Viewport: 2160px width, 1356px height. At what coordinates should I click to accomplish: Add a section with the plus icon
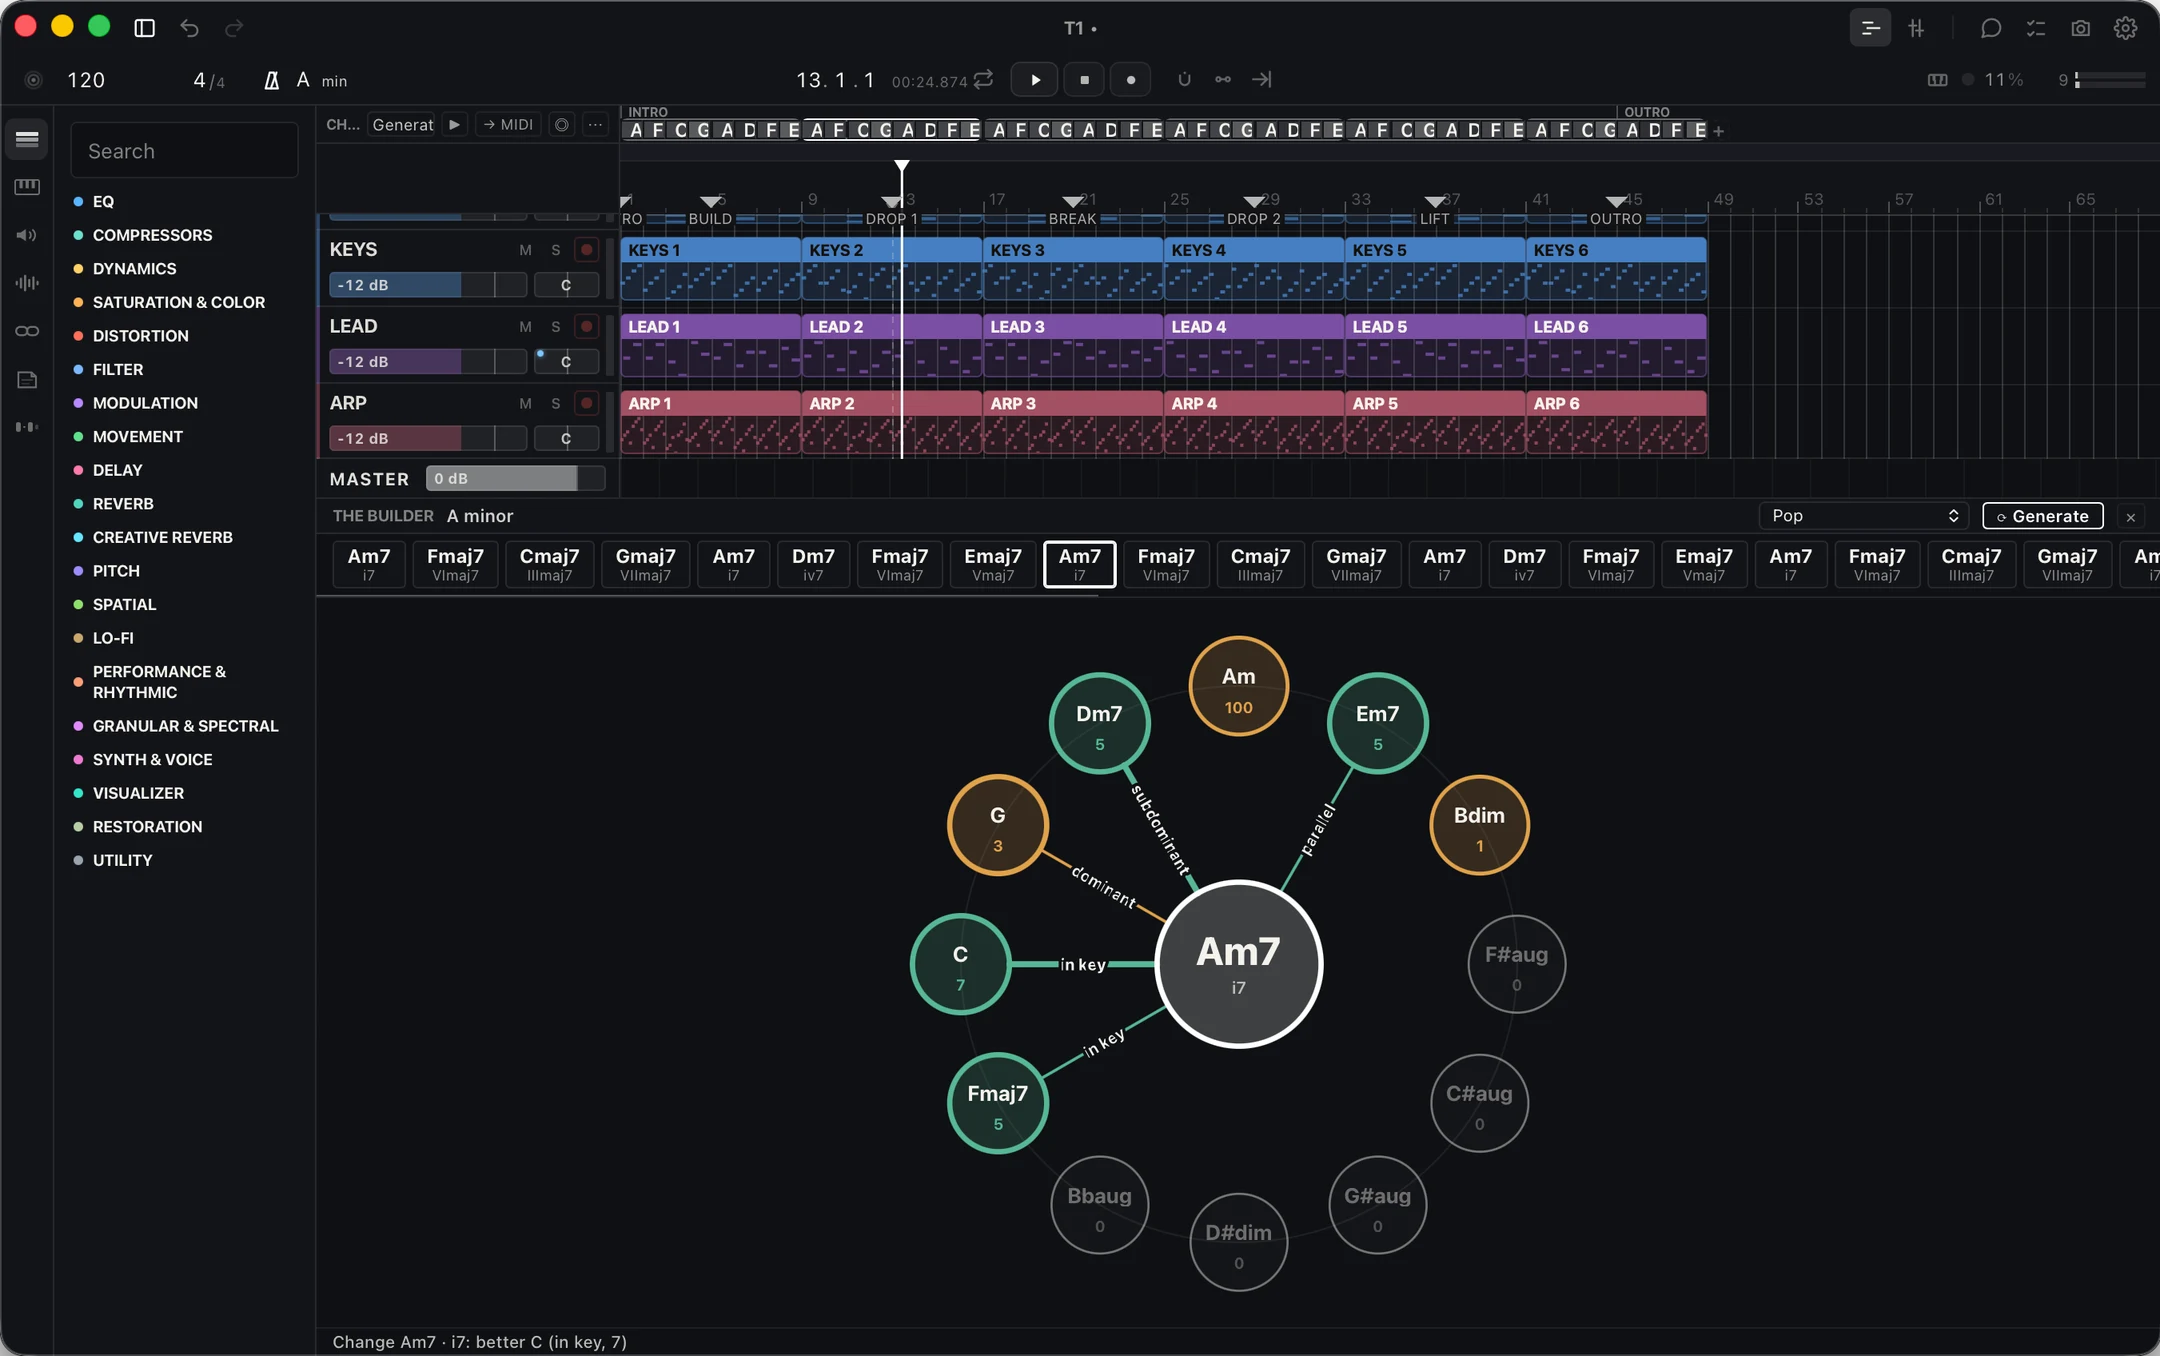(x=1718, y=131)
